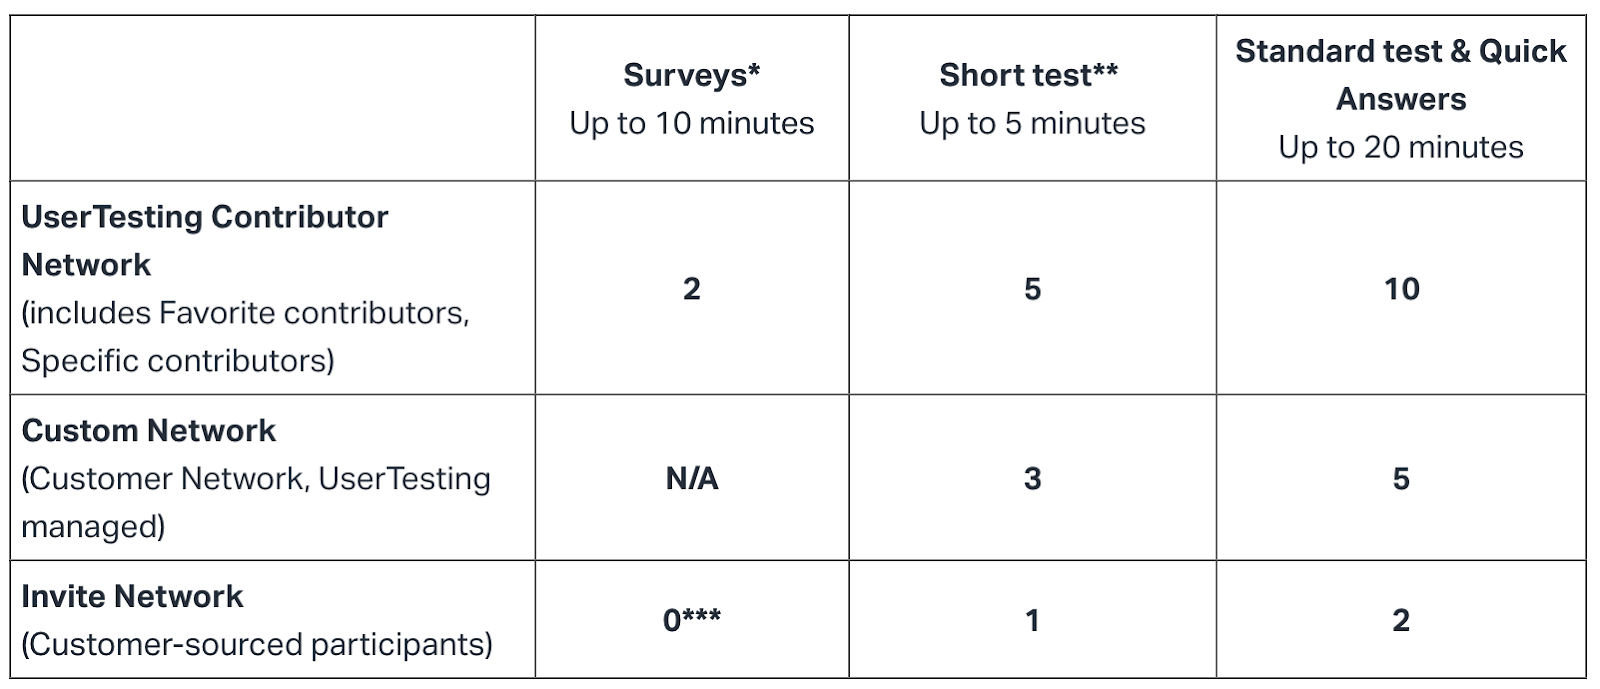Click the "(Customer-sourced participants)" description text
The image size is (1600, 689).
coord(257,645)
